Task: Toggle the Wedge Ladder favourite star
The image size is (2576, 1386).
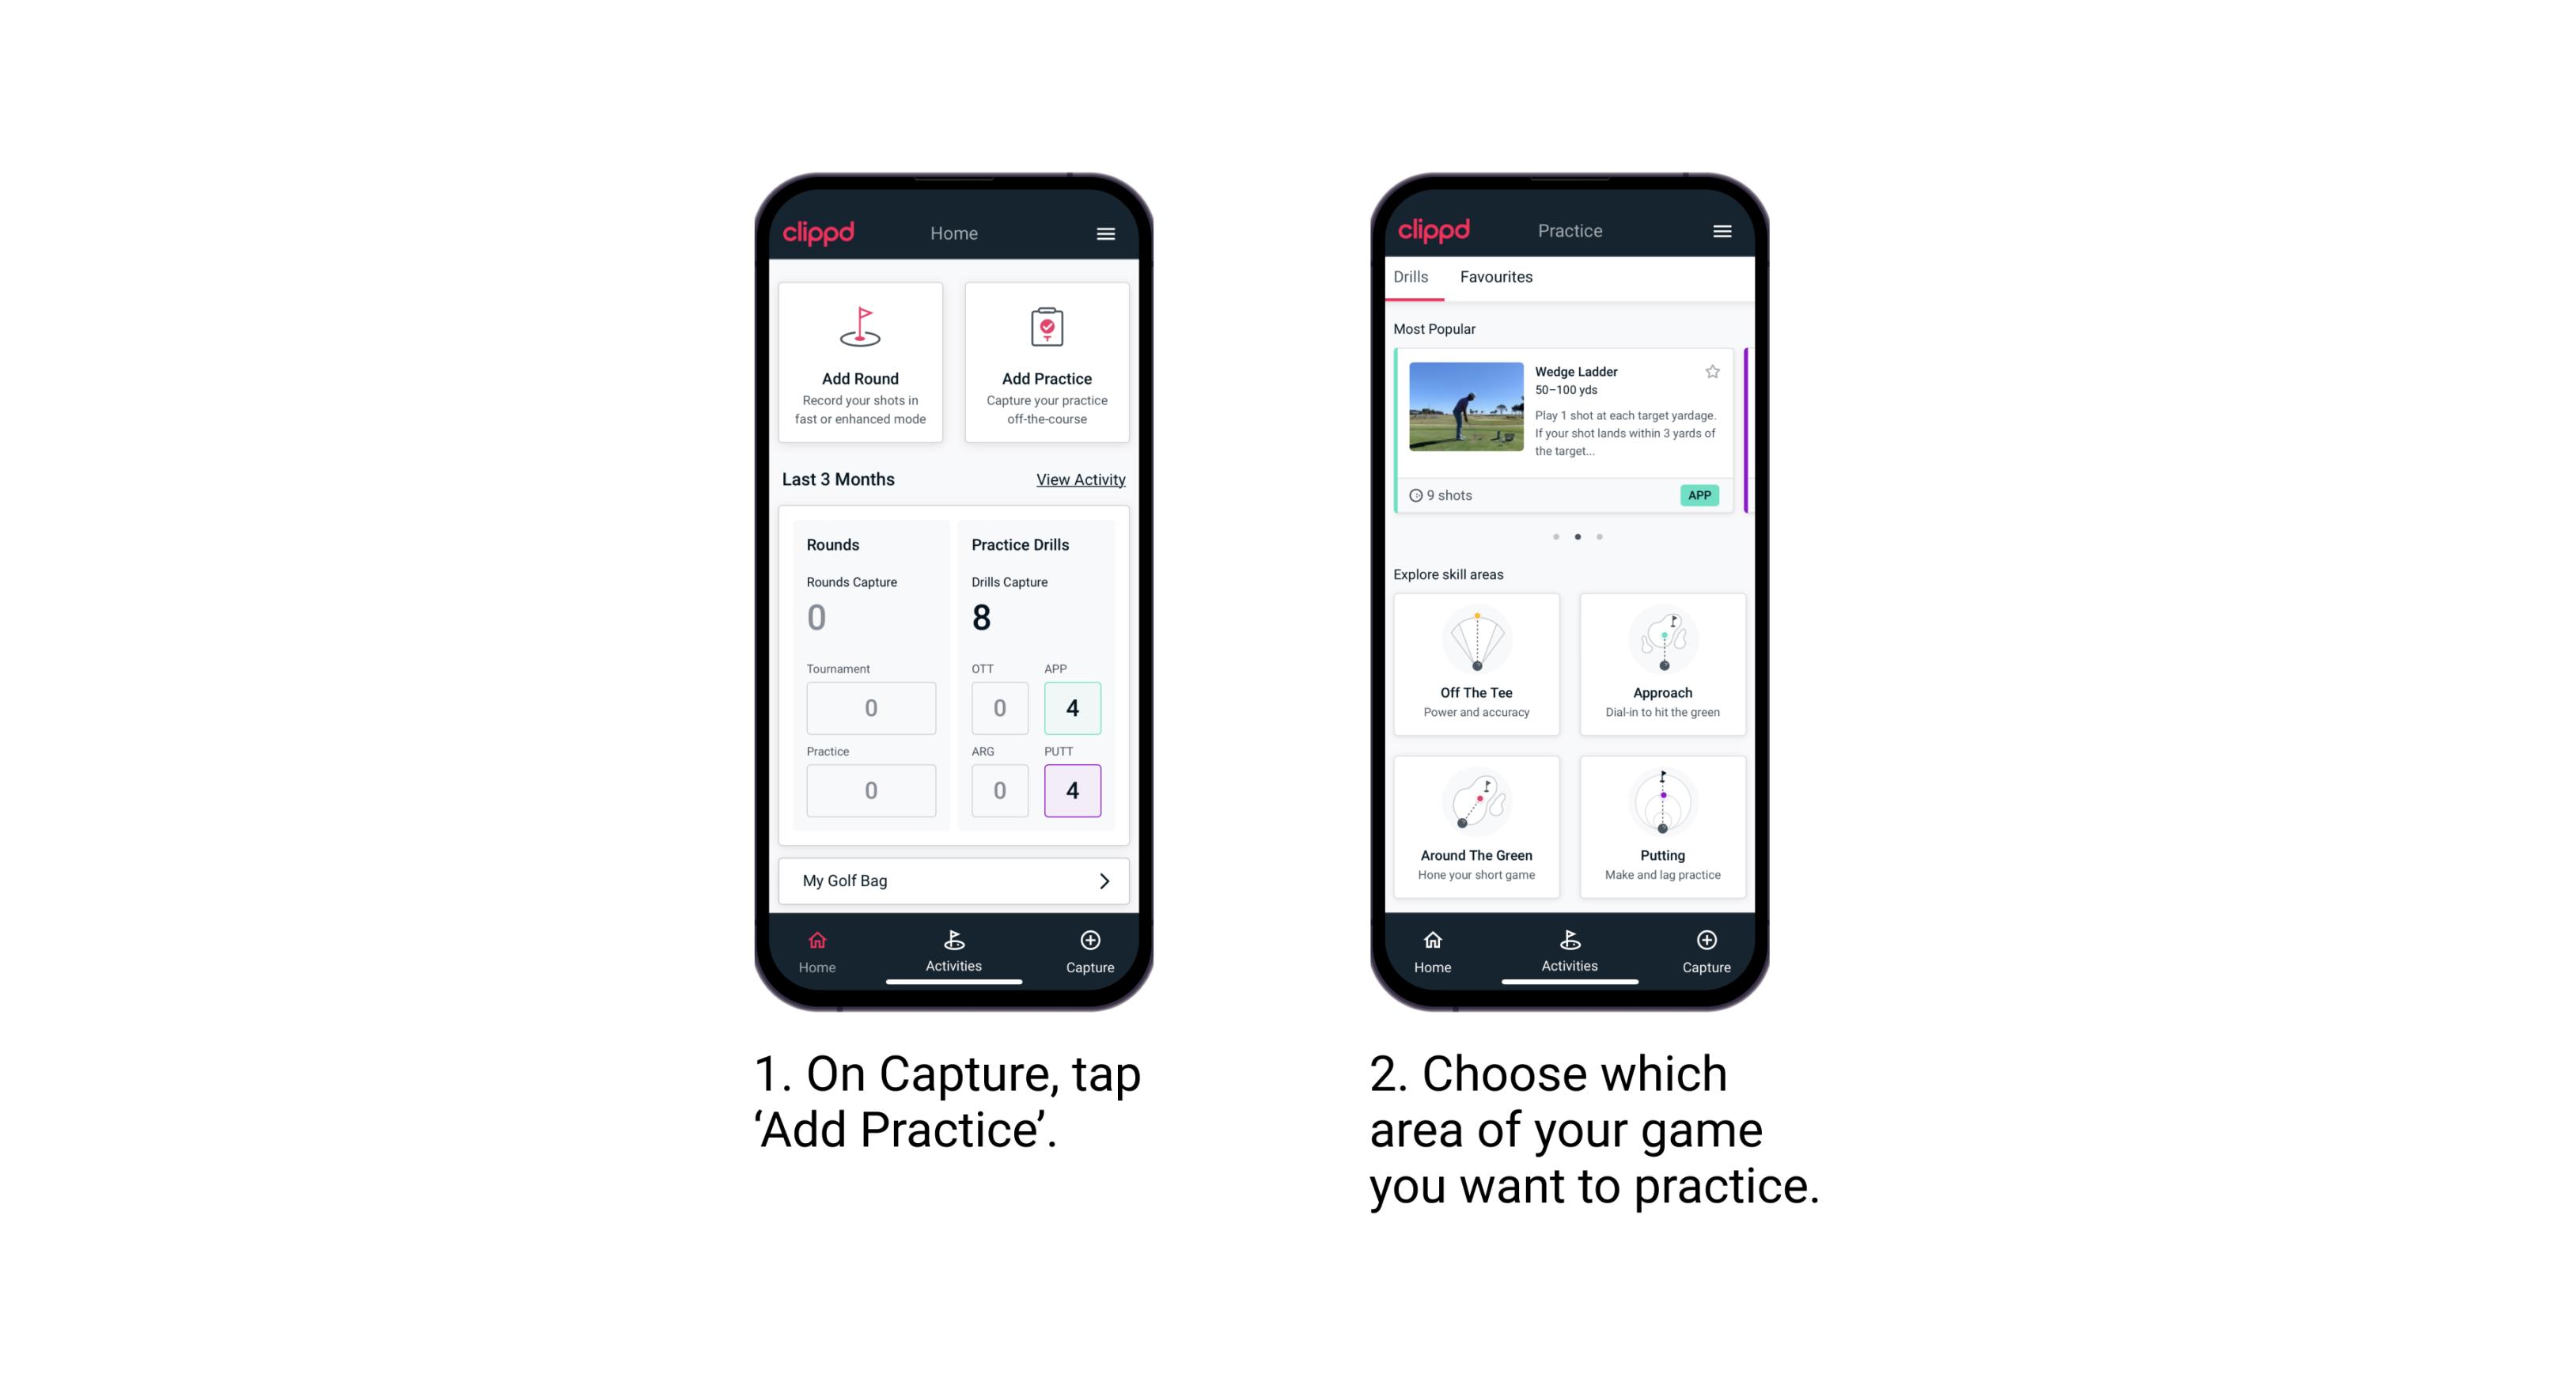Action: point(1710,370)
